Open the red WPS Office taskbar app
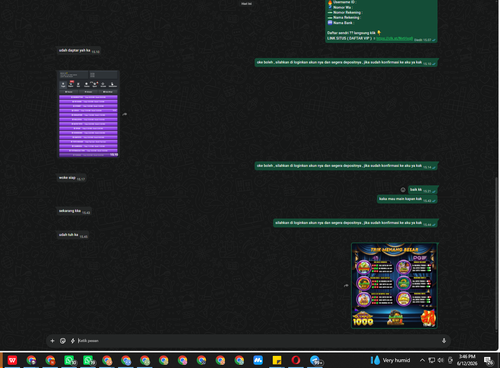500x368 pixels. pyautogui.click(x=12, y=360)
